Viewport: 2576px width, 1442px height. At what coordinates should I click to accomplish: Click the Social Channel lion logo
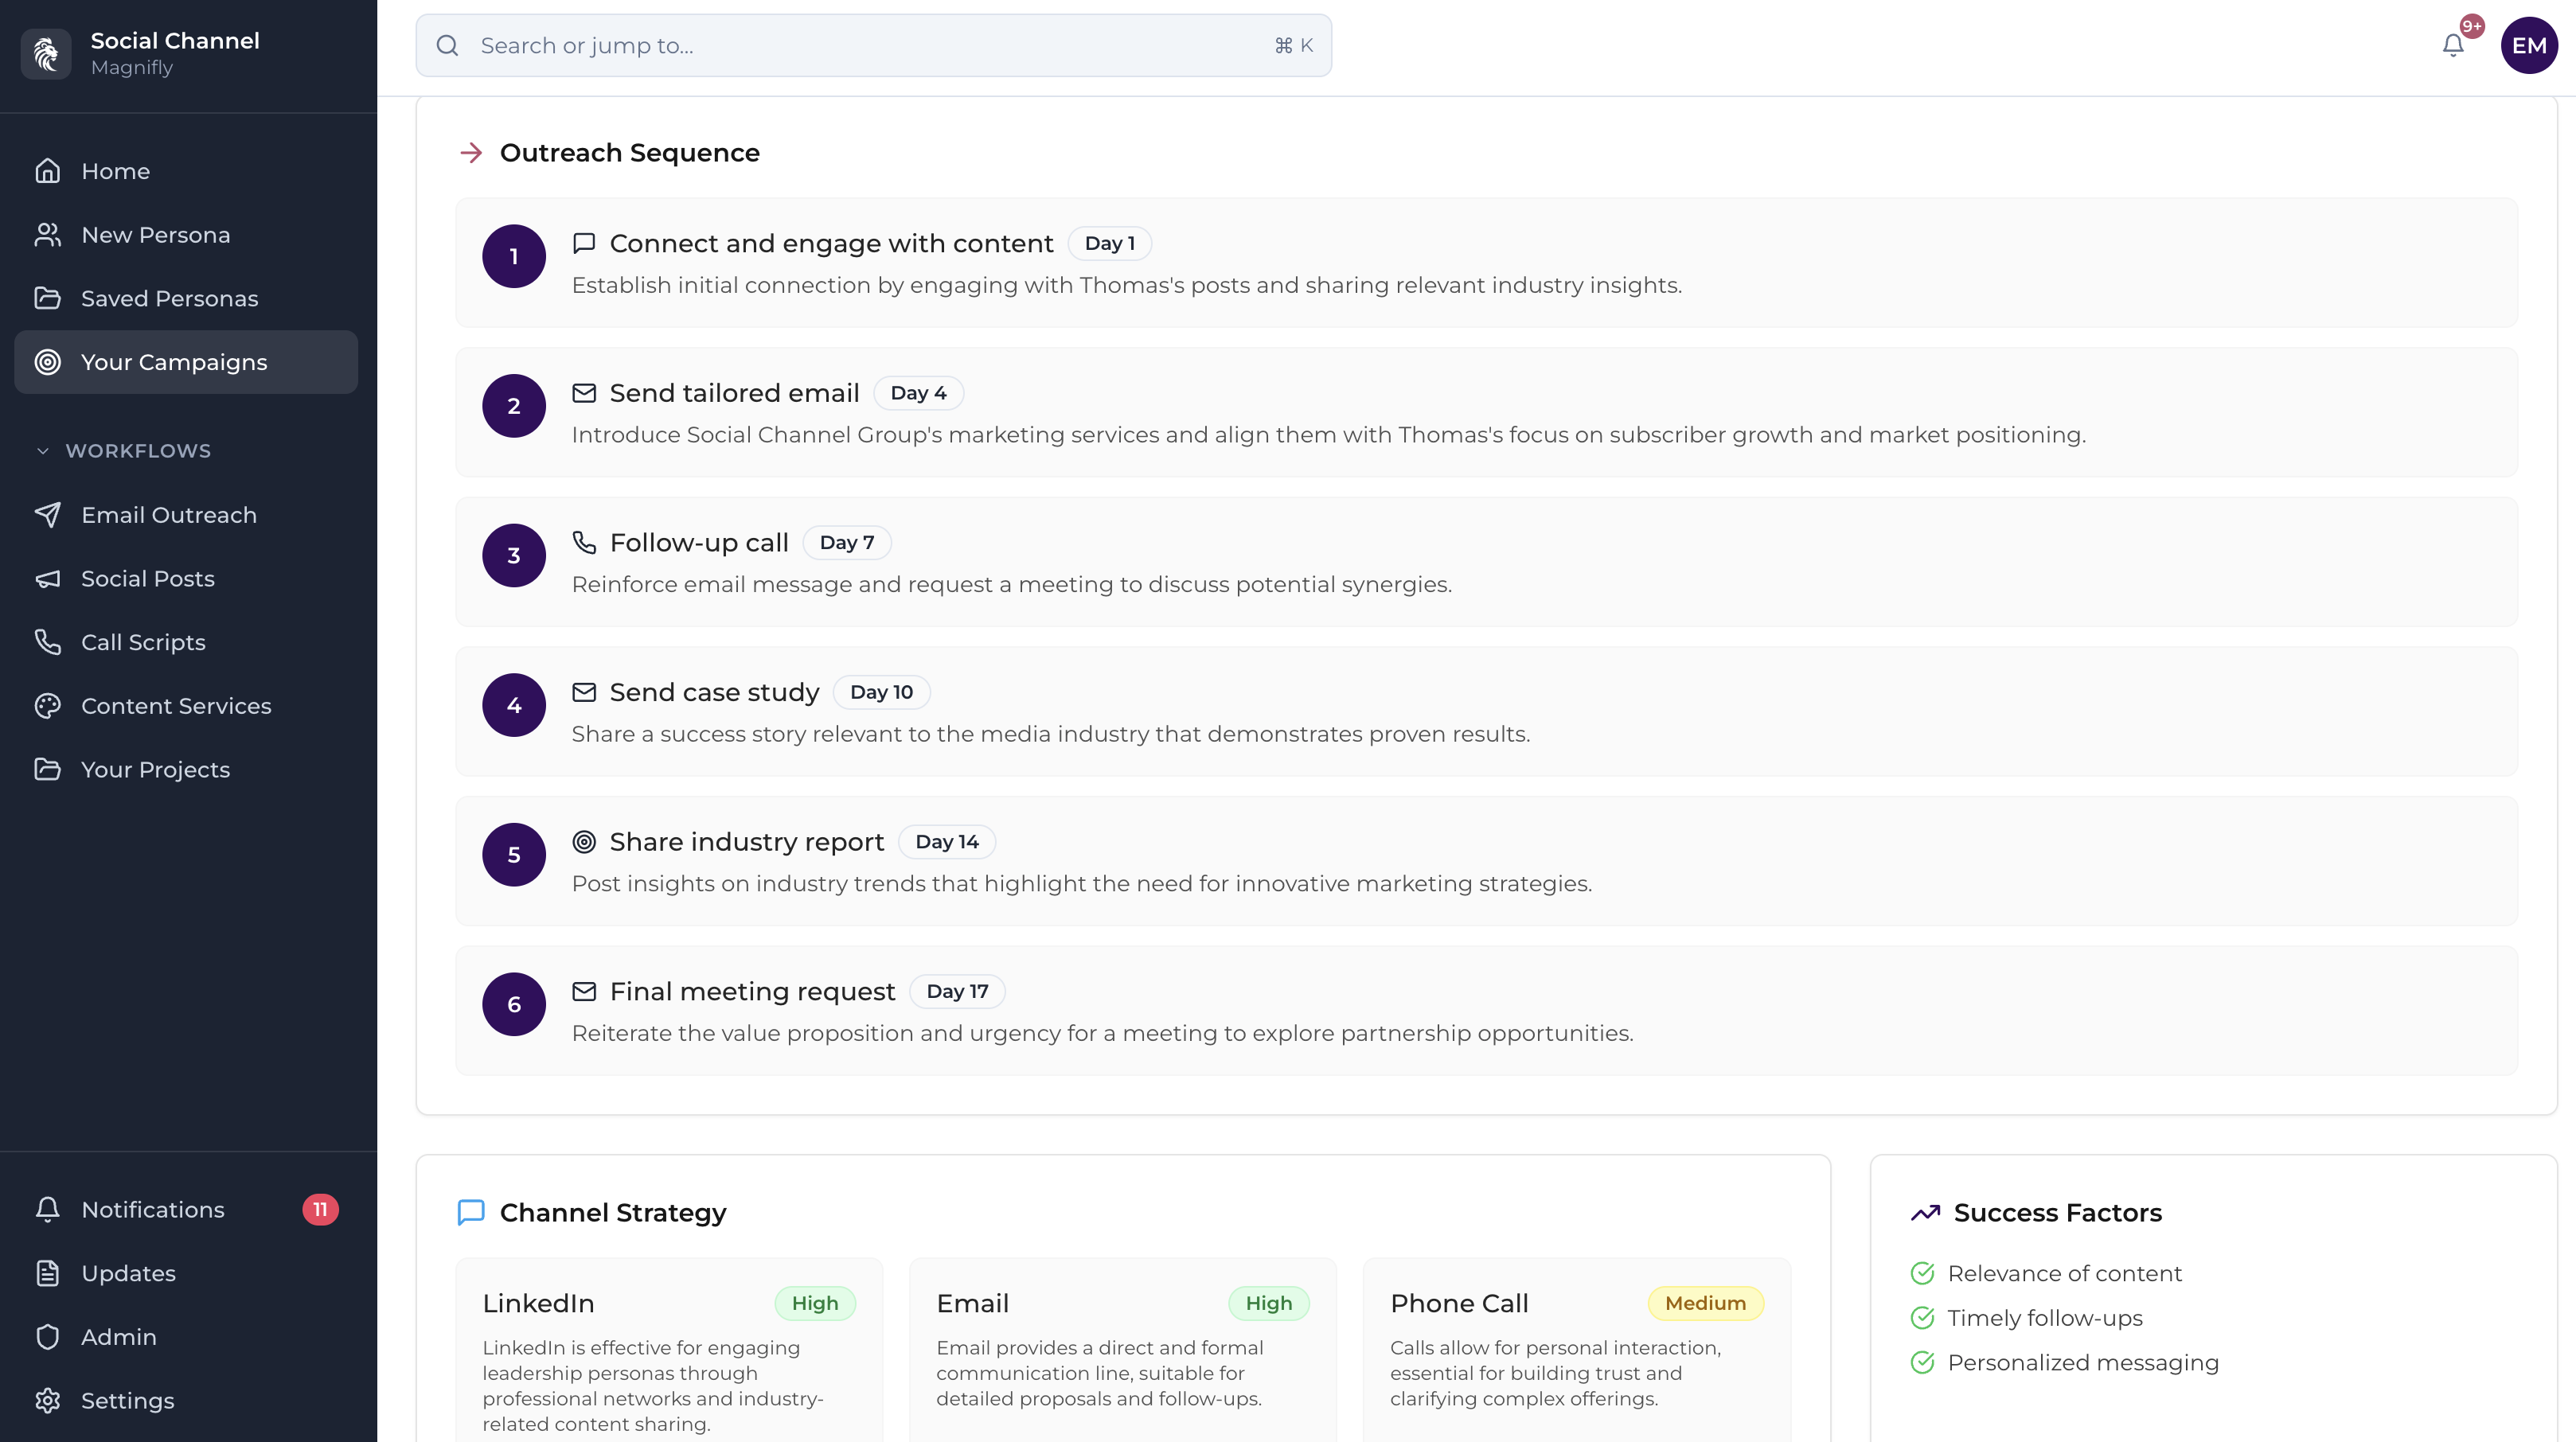46,53
